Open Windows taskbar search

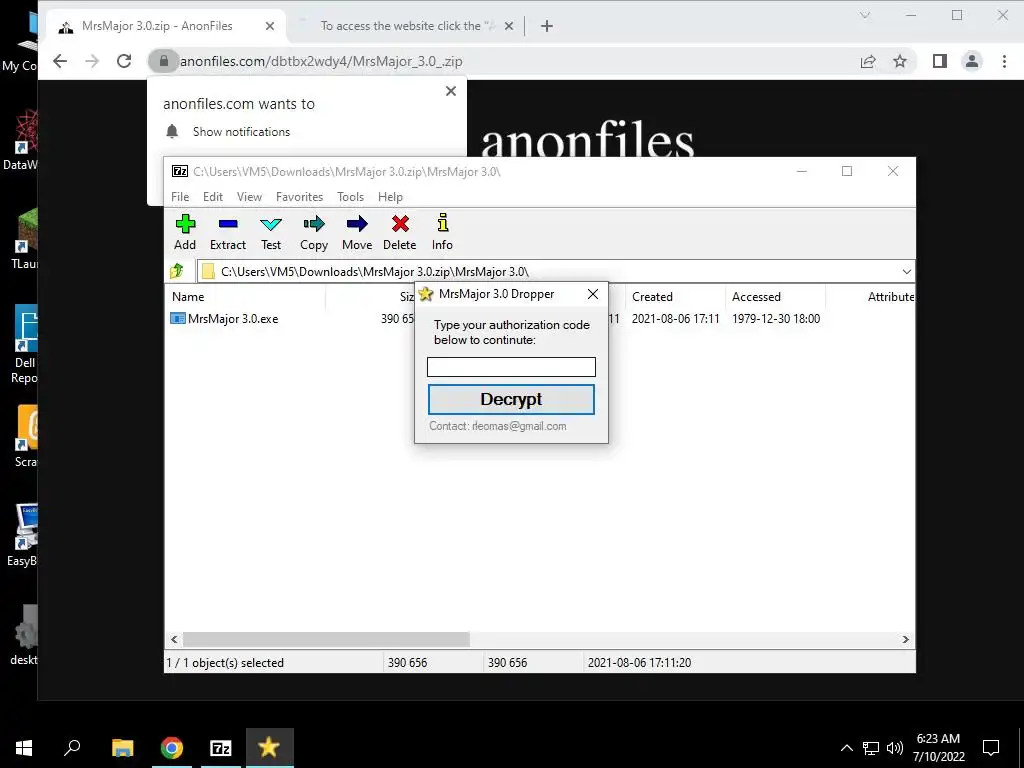click(x=72, y=748)
